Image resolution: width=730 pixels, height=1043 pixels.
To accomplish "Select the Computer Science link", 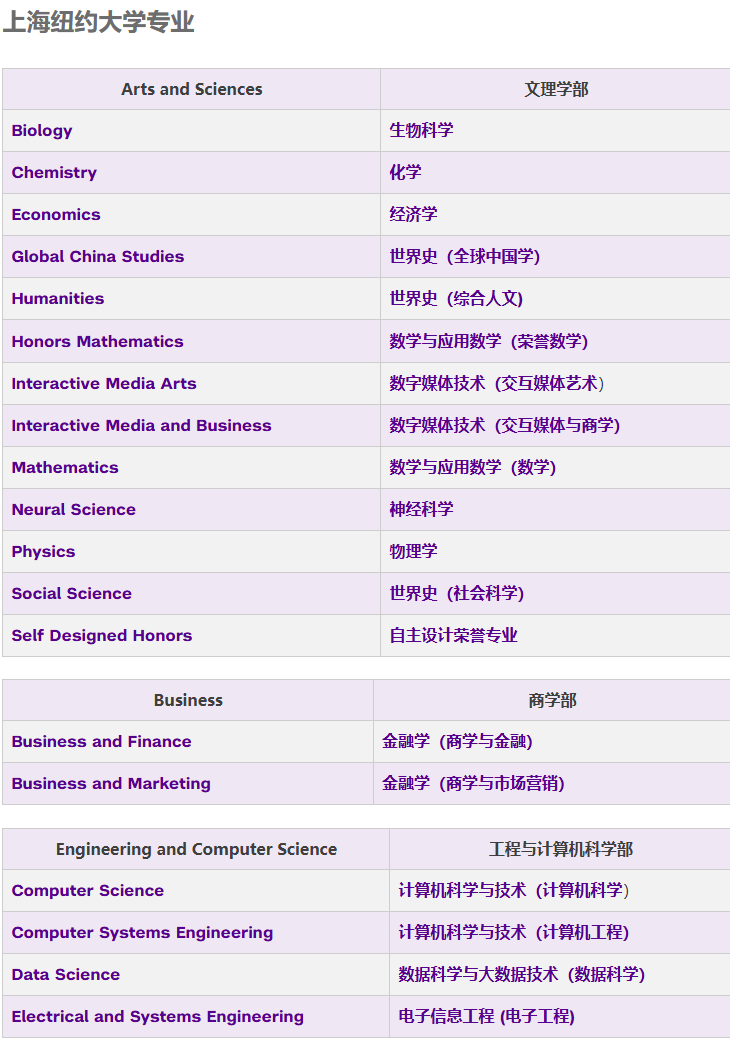I will pyautogui.click(x=88, y=890).
